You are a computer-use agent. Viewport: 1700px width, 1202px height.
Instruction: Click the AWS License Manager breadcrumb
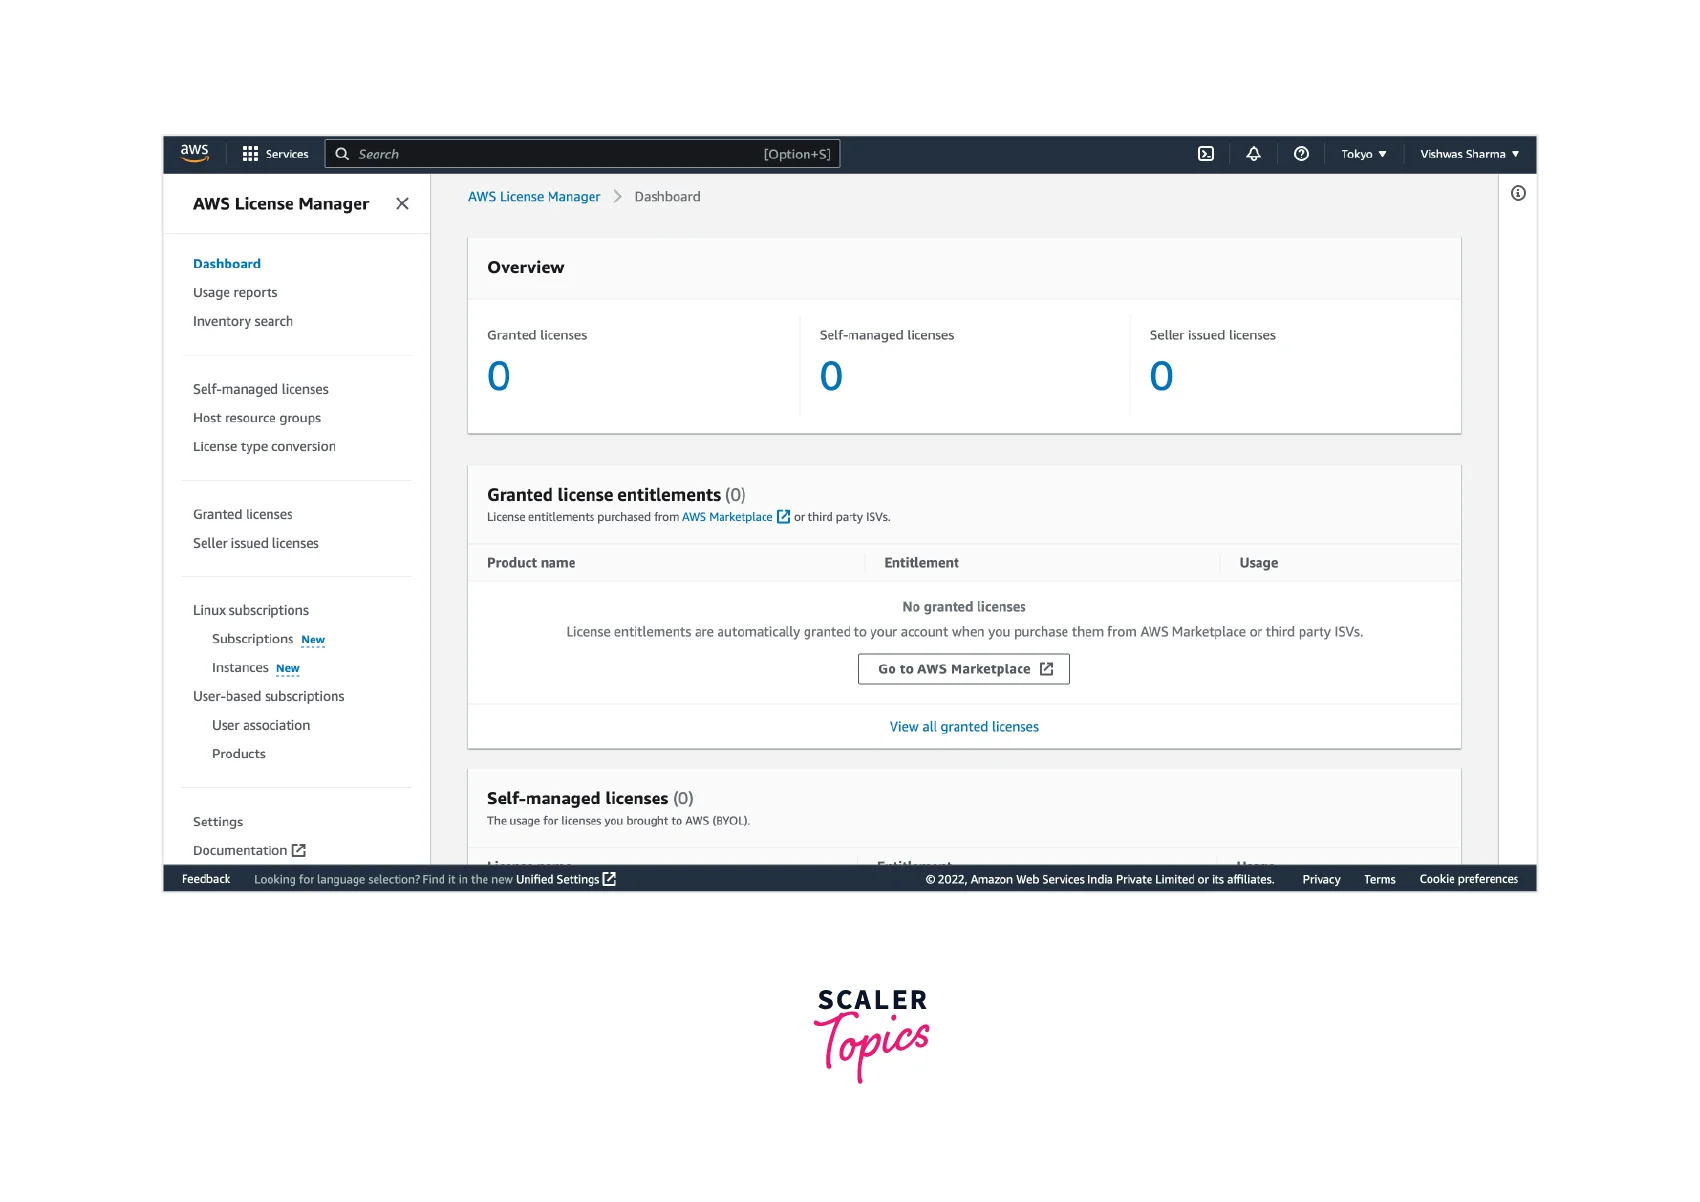tap(534, 197)
